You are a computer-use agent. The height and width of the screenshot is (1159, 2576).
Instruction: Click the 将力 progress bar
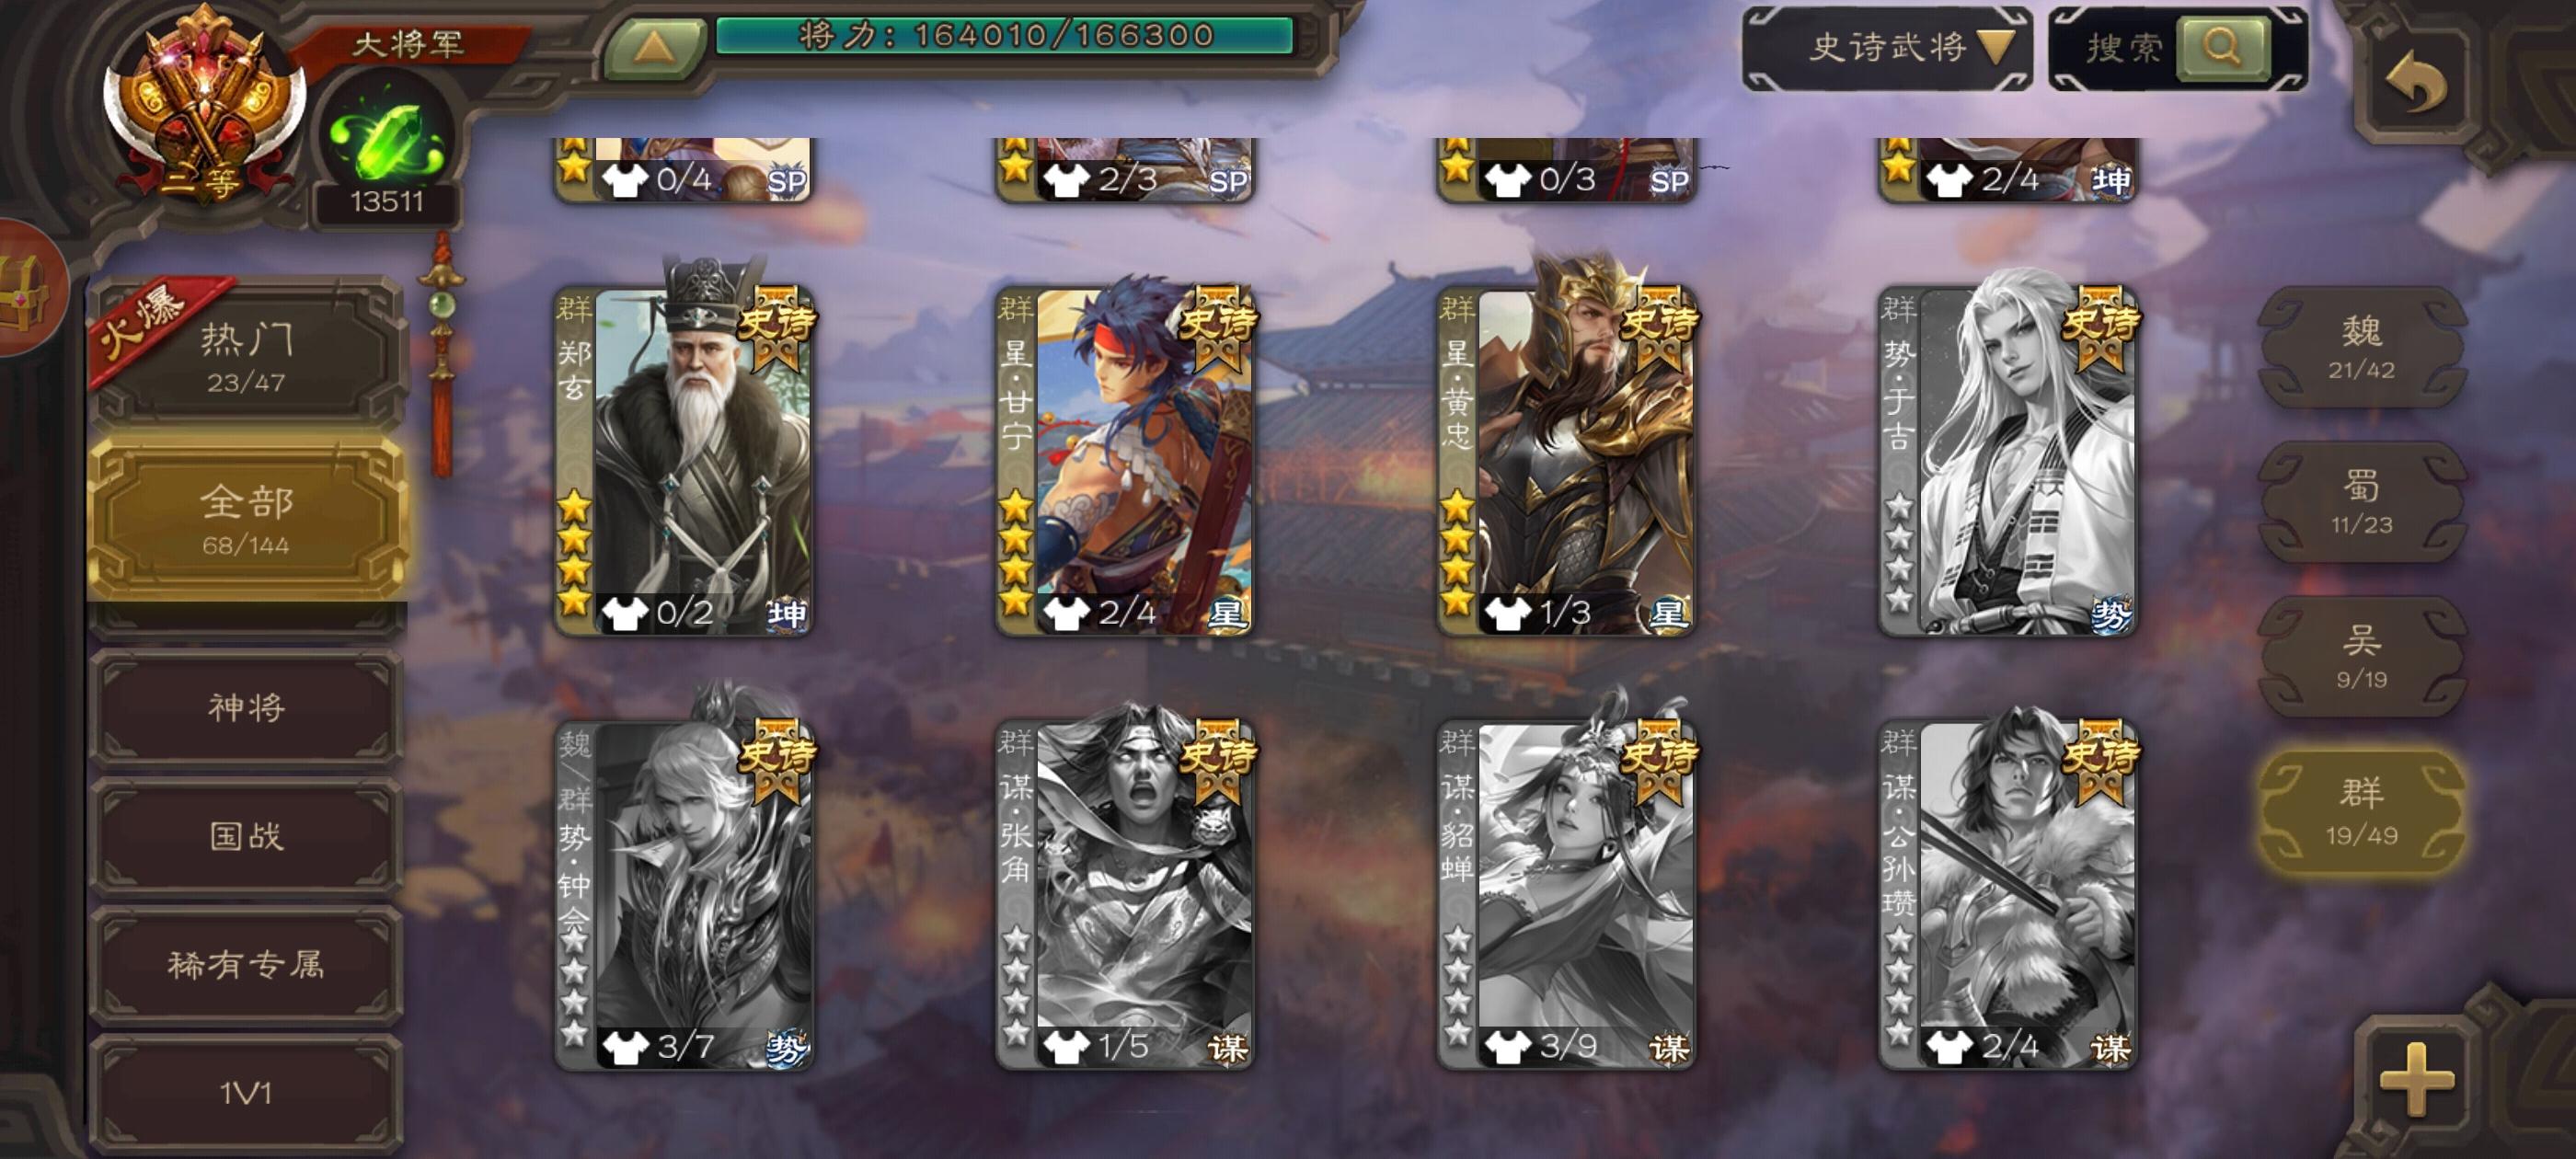tap(1004, 35)
